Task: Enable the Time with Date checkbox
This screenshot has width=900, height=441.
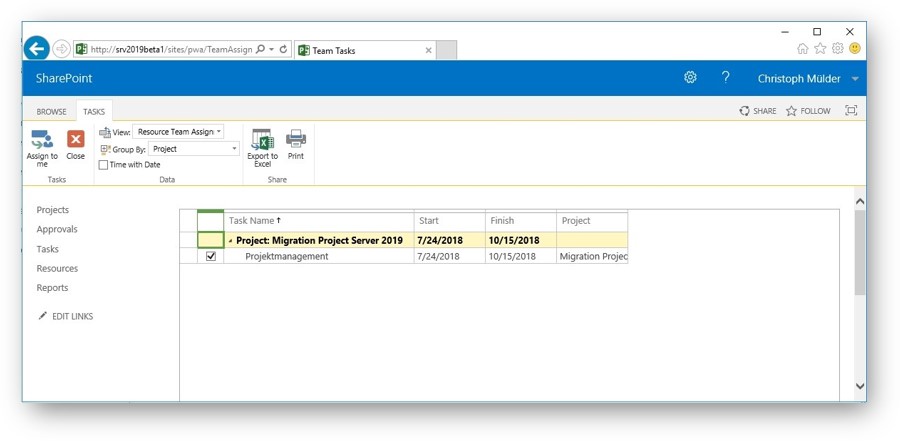Action: [x=103, y=165]
